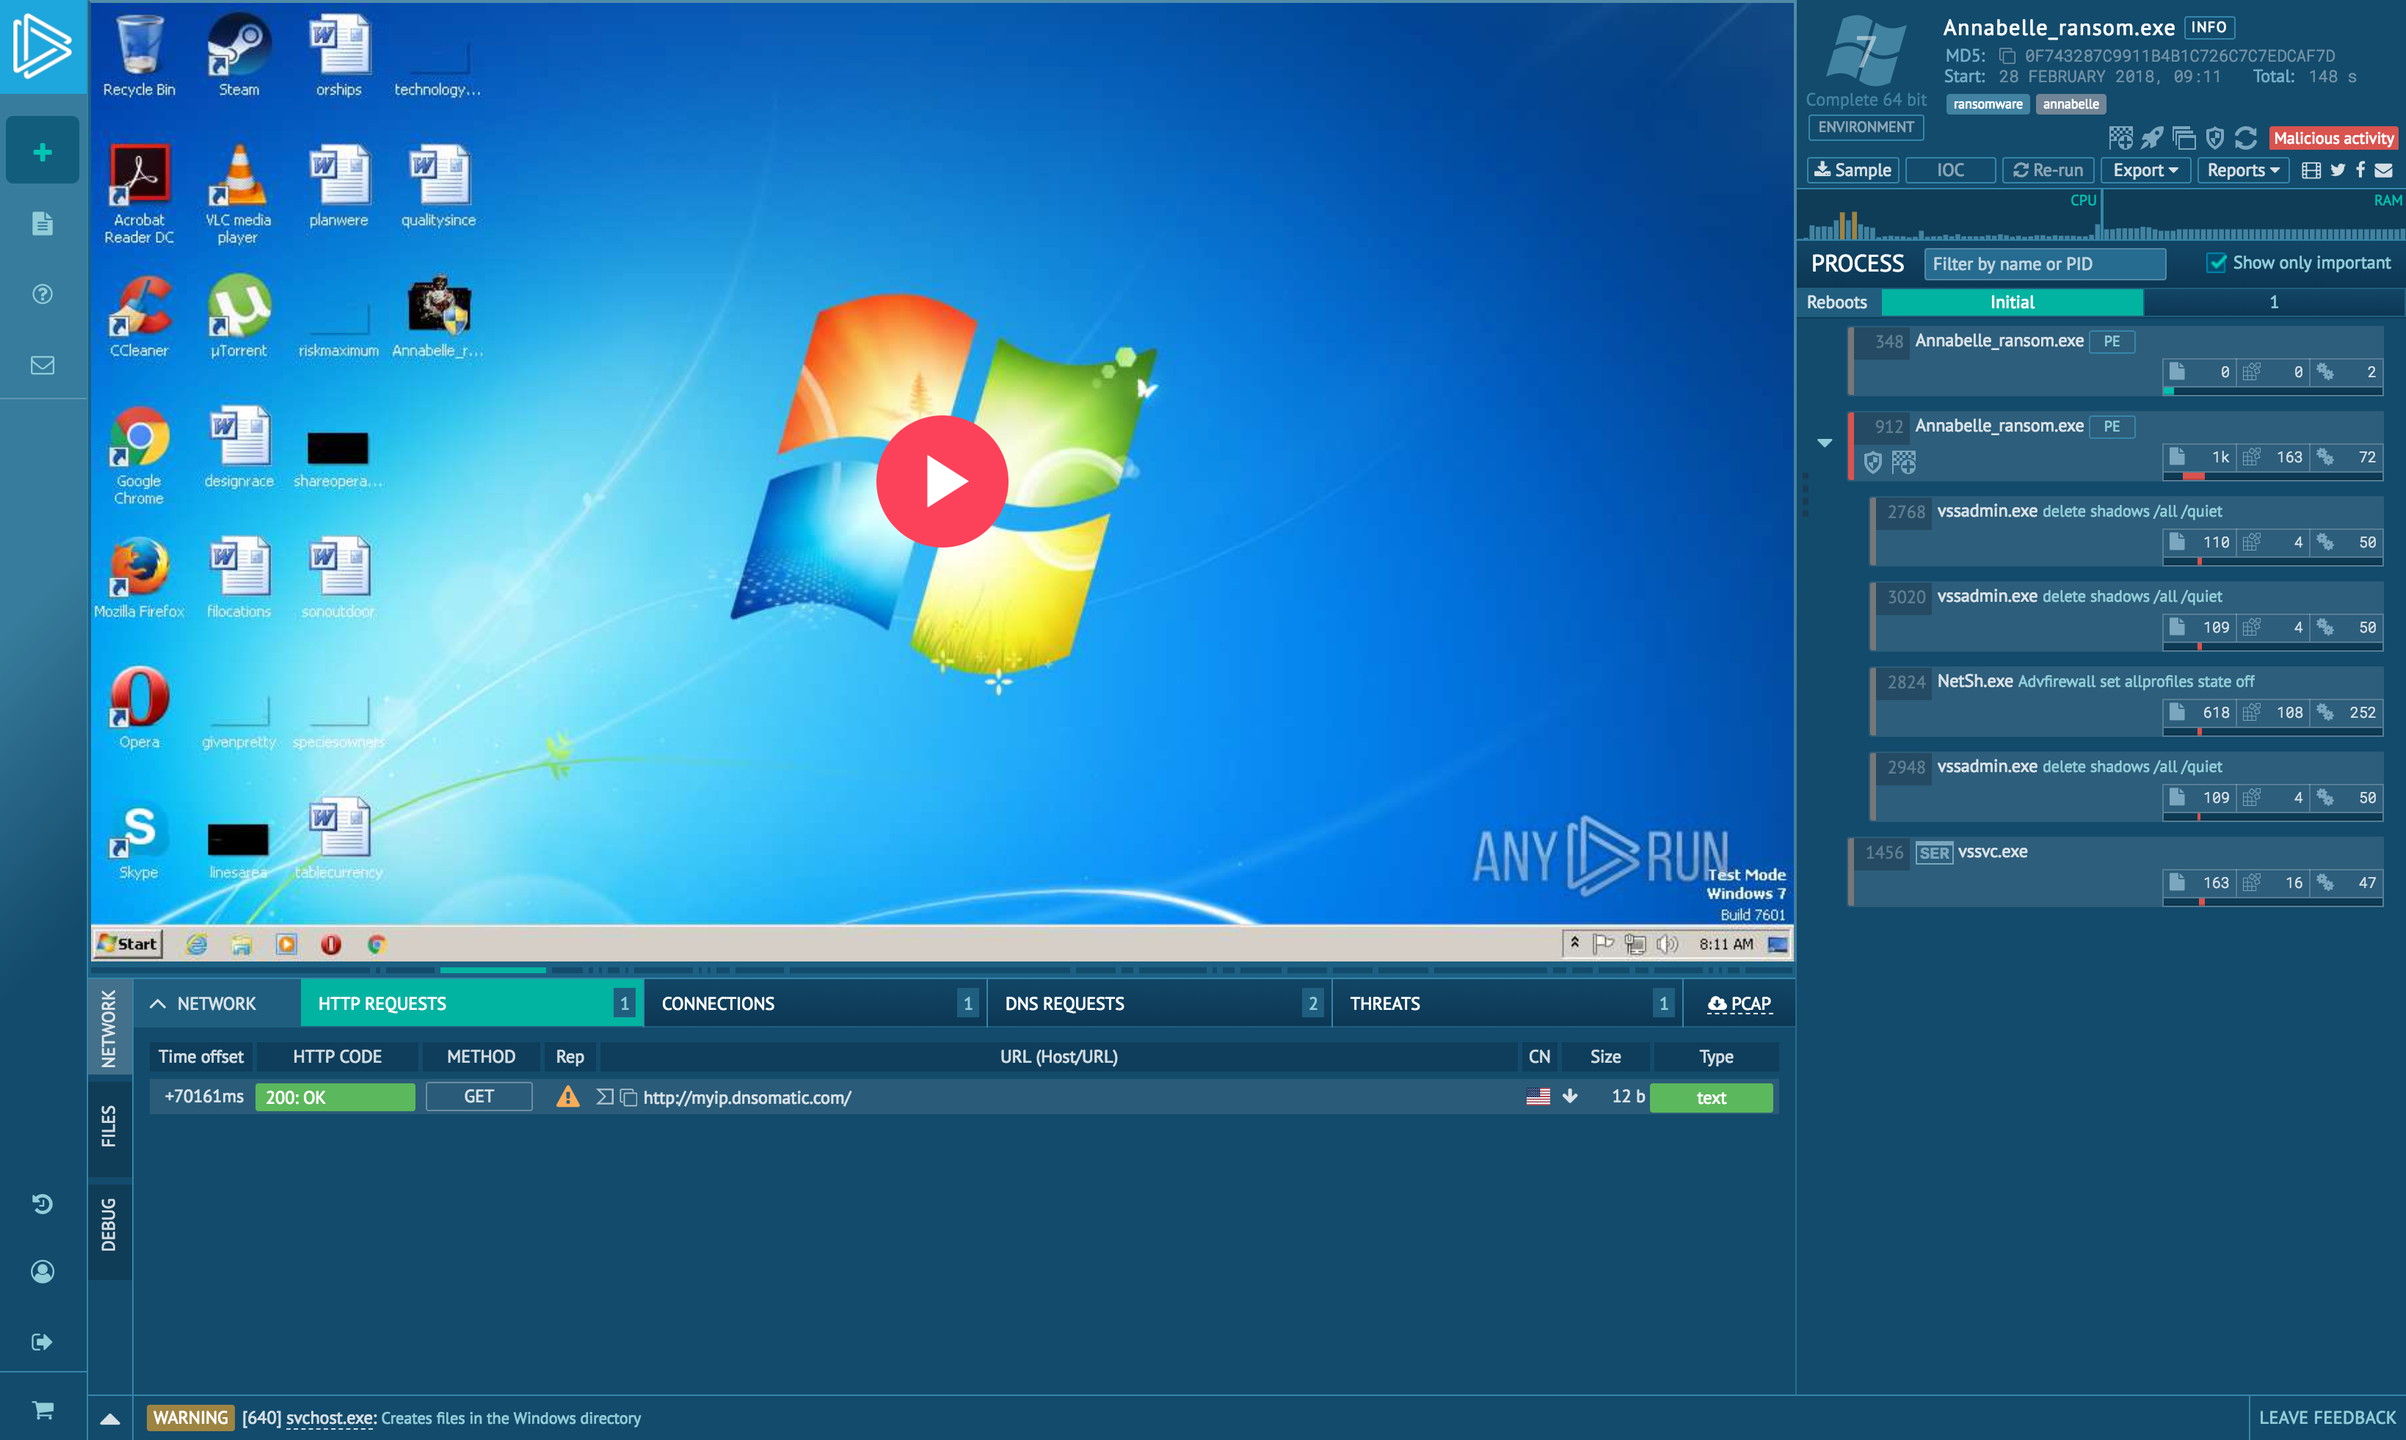Click the Re-run button
The height and width of the screenshot is (1440, 2406).
[x=2047, y=170]
